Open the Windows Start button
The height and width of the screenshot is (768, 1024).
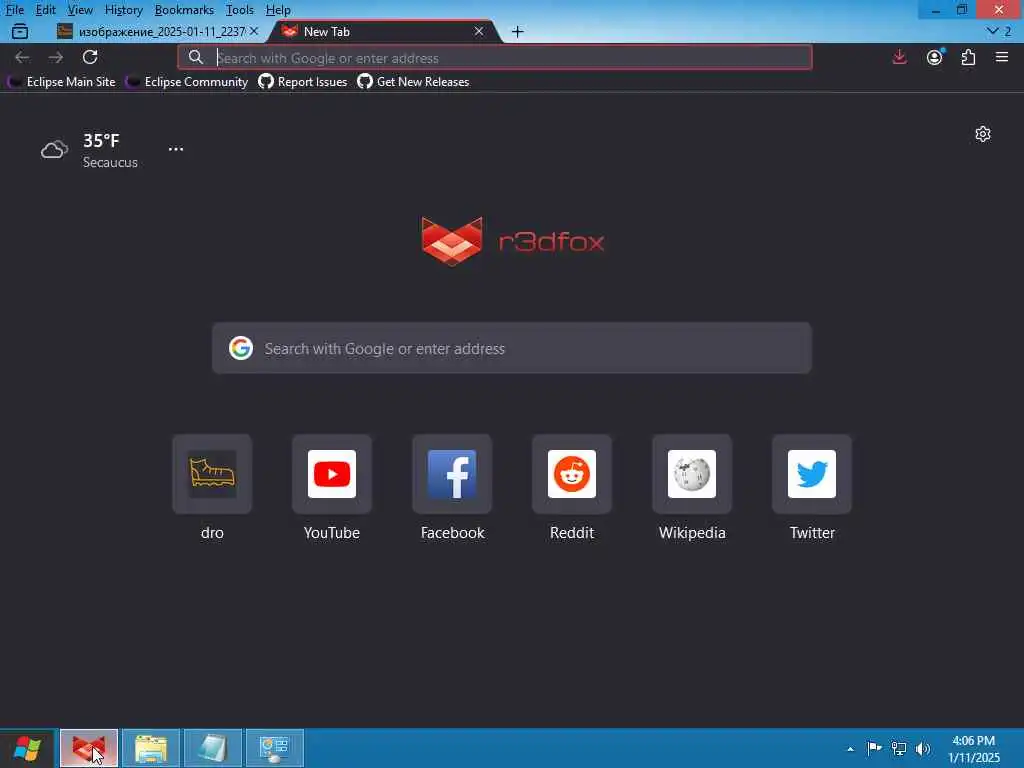tap(27, 748)
